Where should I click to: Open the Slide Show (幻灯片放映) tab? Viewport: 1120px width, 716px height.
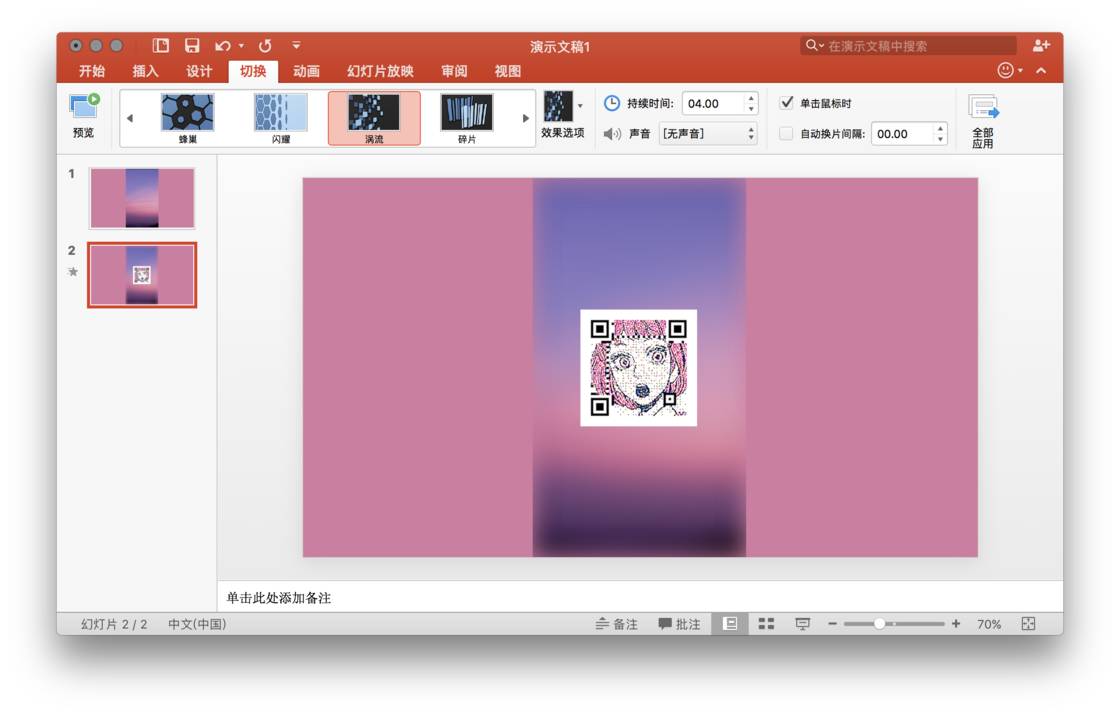click(x=380, y=71)
